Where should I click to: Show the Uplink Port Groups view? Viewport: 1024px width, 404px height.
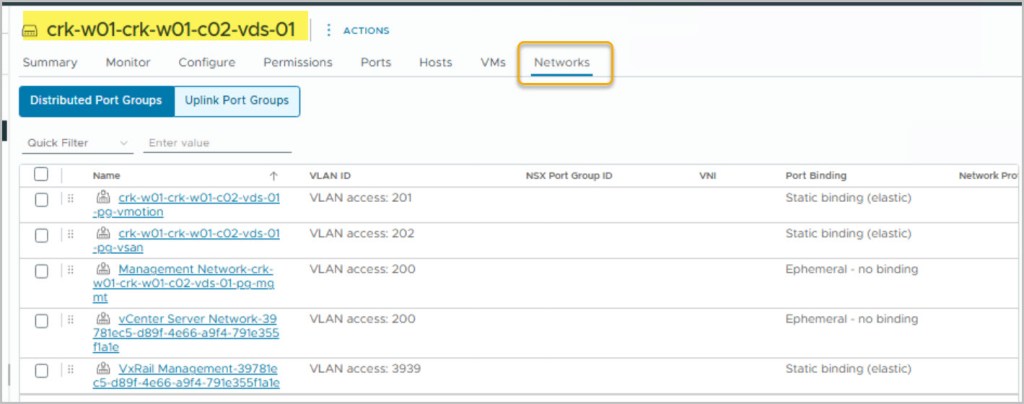tap(236, 100)
